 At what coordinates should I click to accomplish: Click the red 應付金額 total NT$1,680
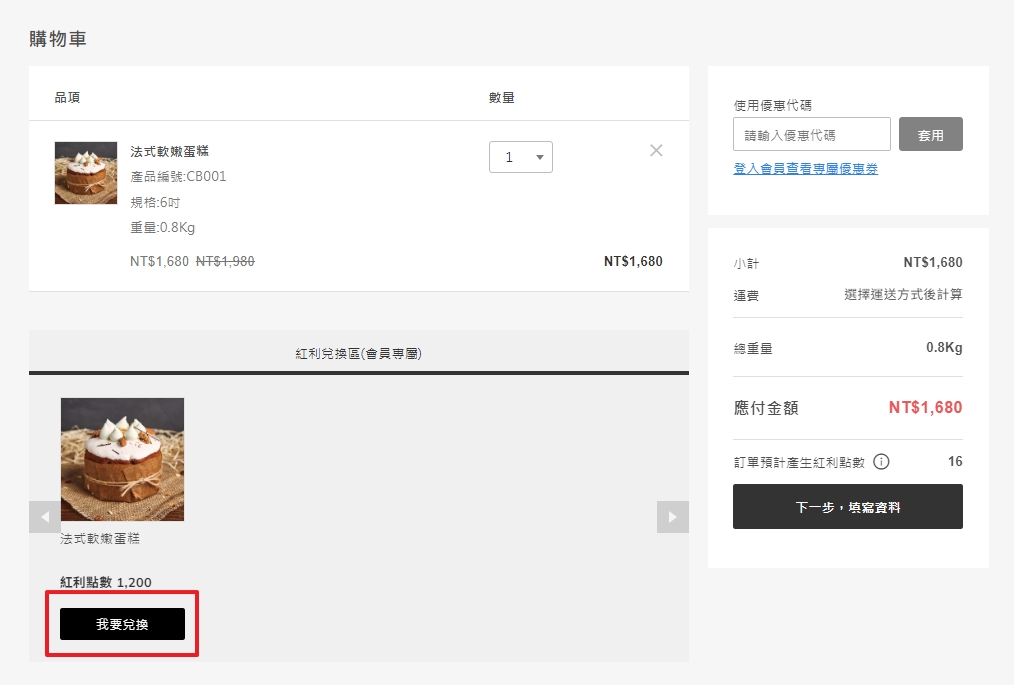click(925, 408)
